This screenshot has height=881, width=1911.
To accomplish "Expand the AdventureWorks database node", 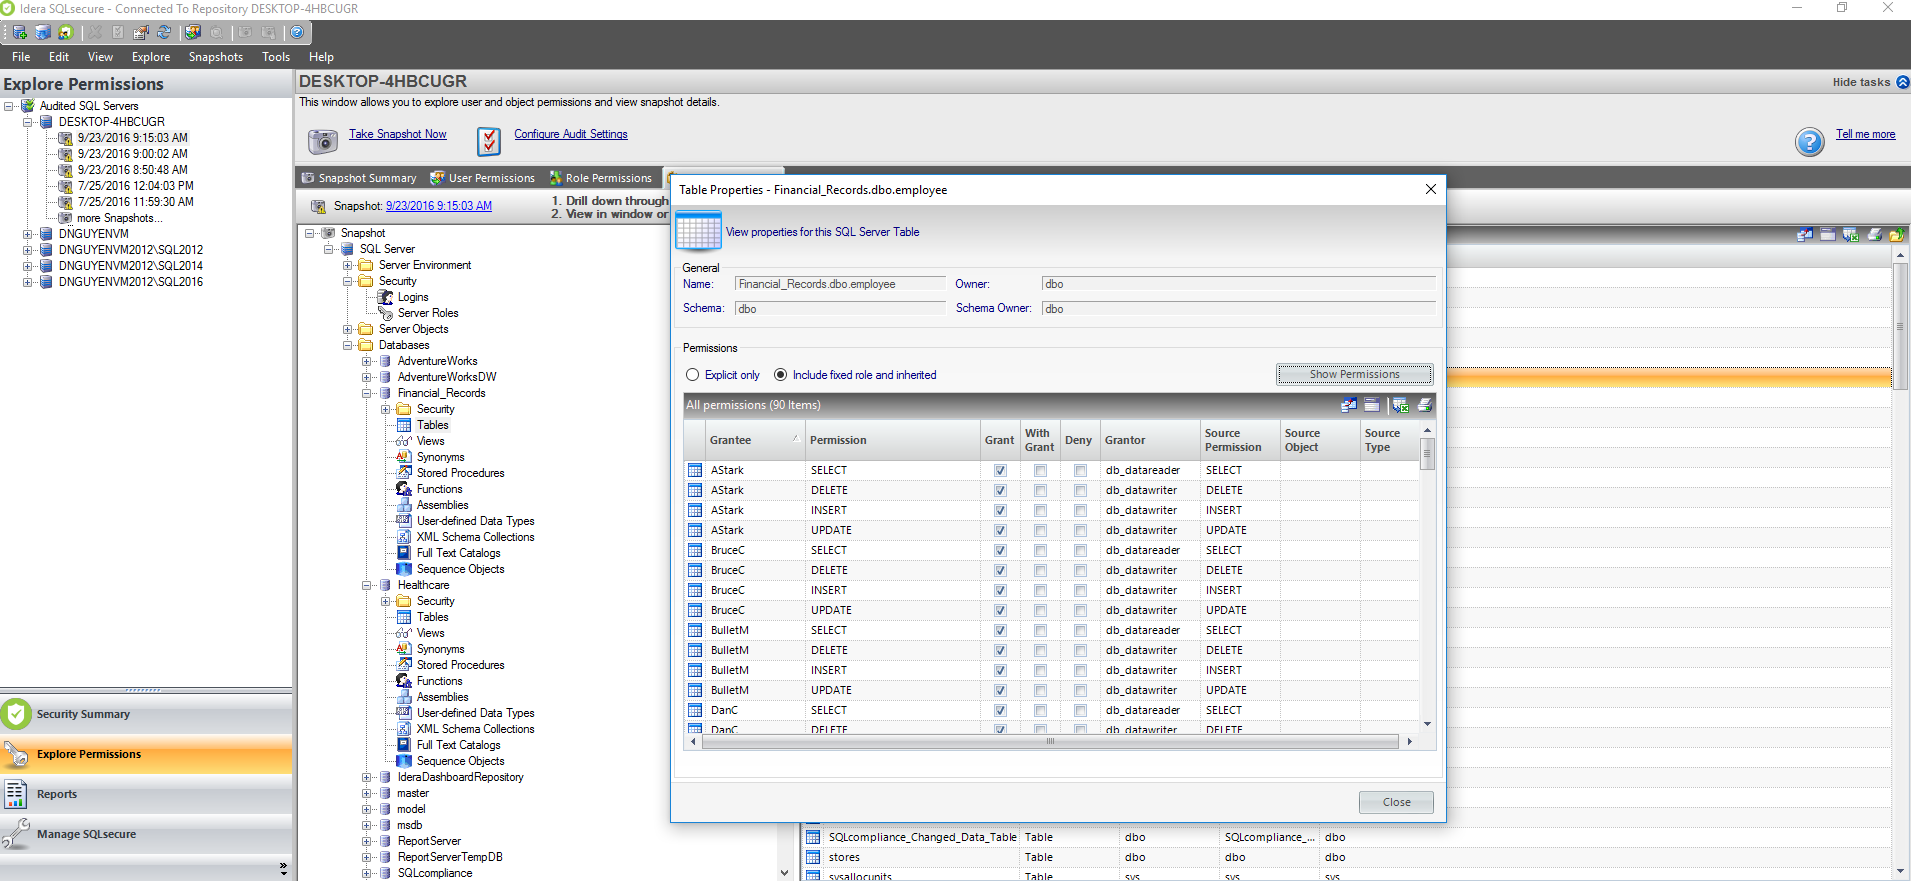I will coord(367,361).
